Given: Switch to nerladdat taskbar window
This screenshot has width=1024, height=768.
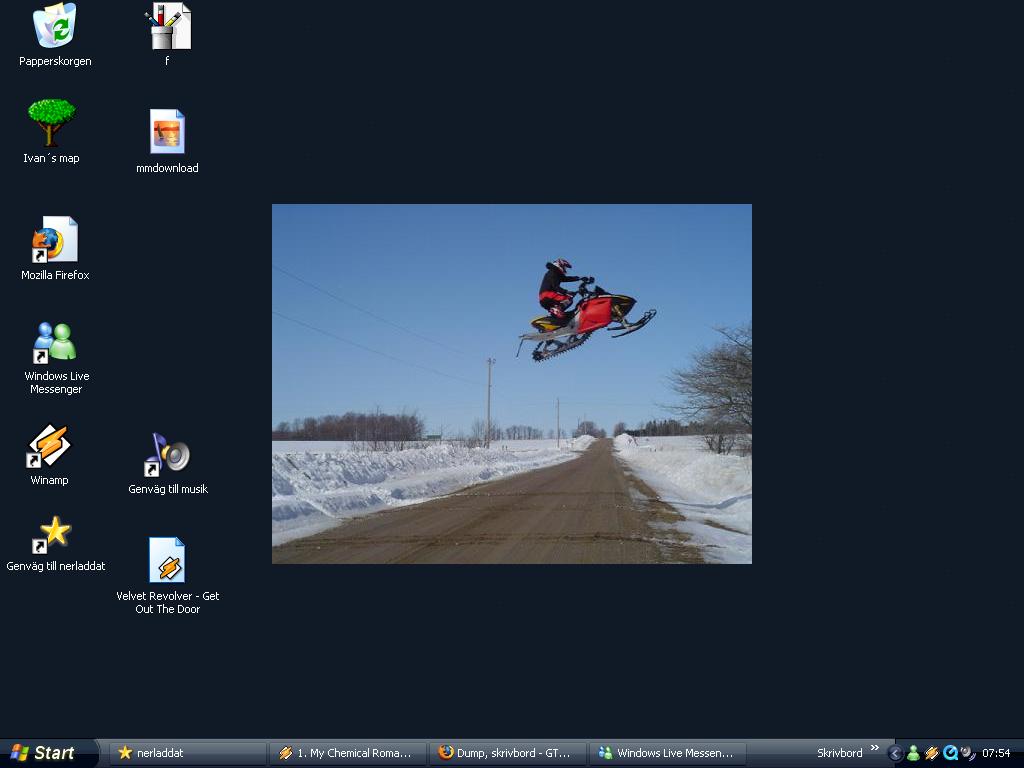Looking at the screenshot, I should pos(187,753).
